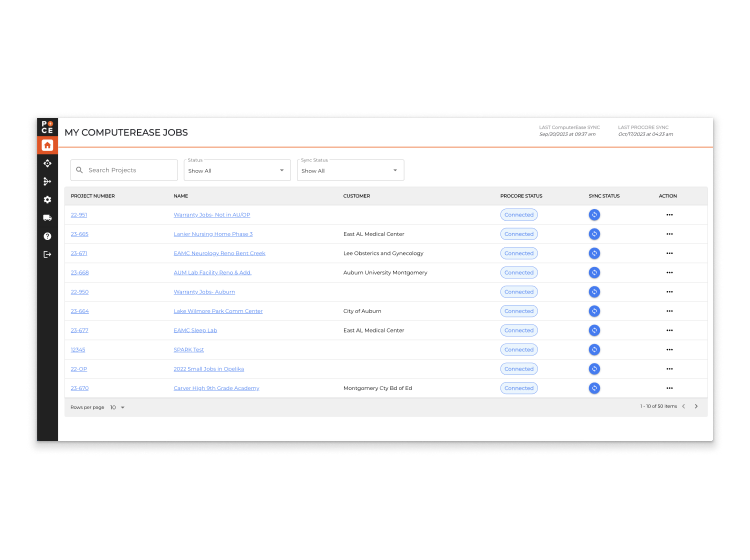750x560 pixels.
Task: Click sync icon for EAMC Neurology Reno Bent Creek
Action: (594, 253)
